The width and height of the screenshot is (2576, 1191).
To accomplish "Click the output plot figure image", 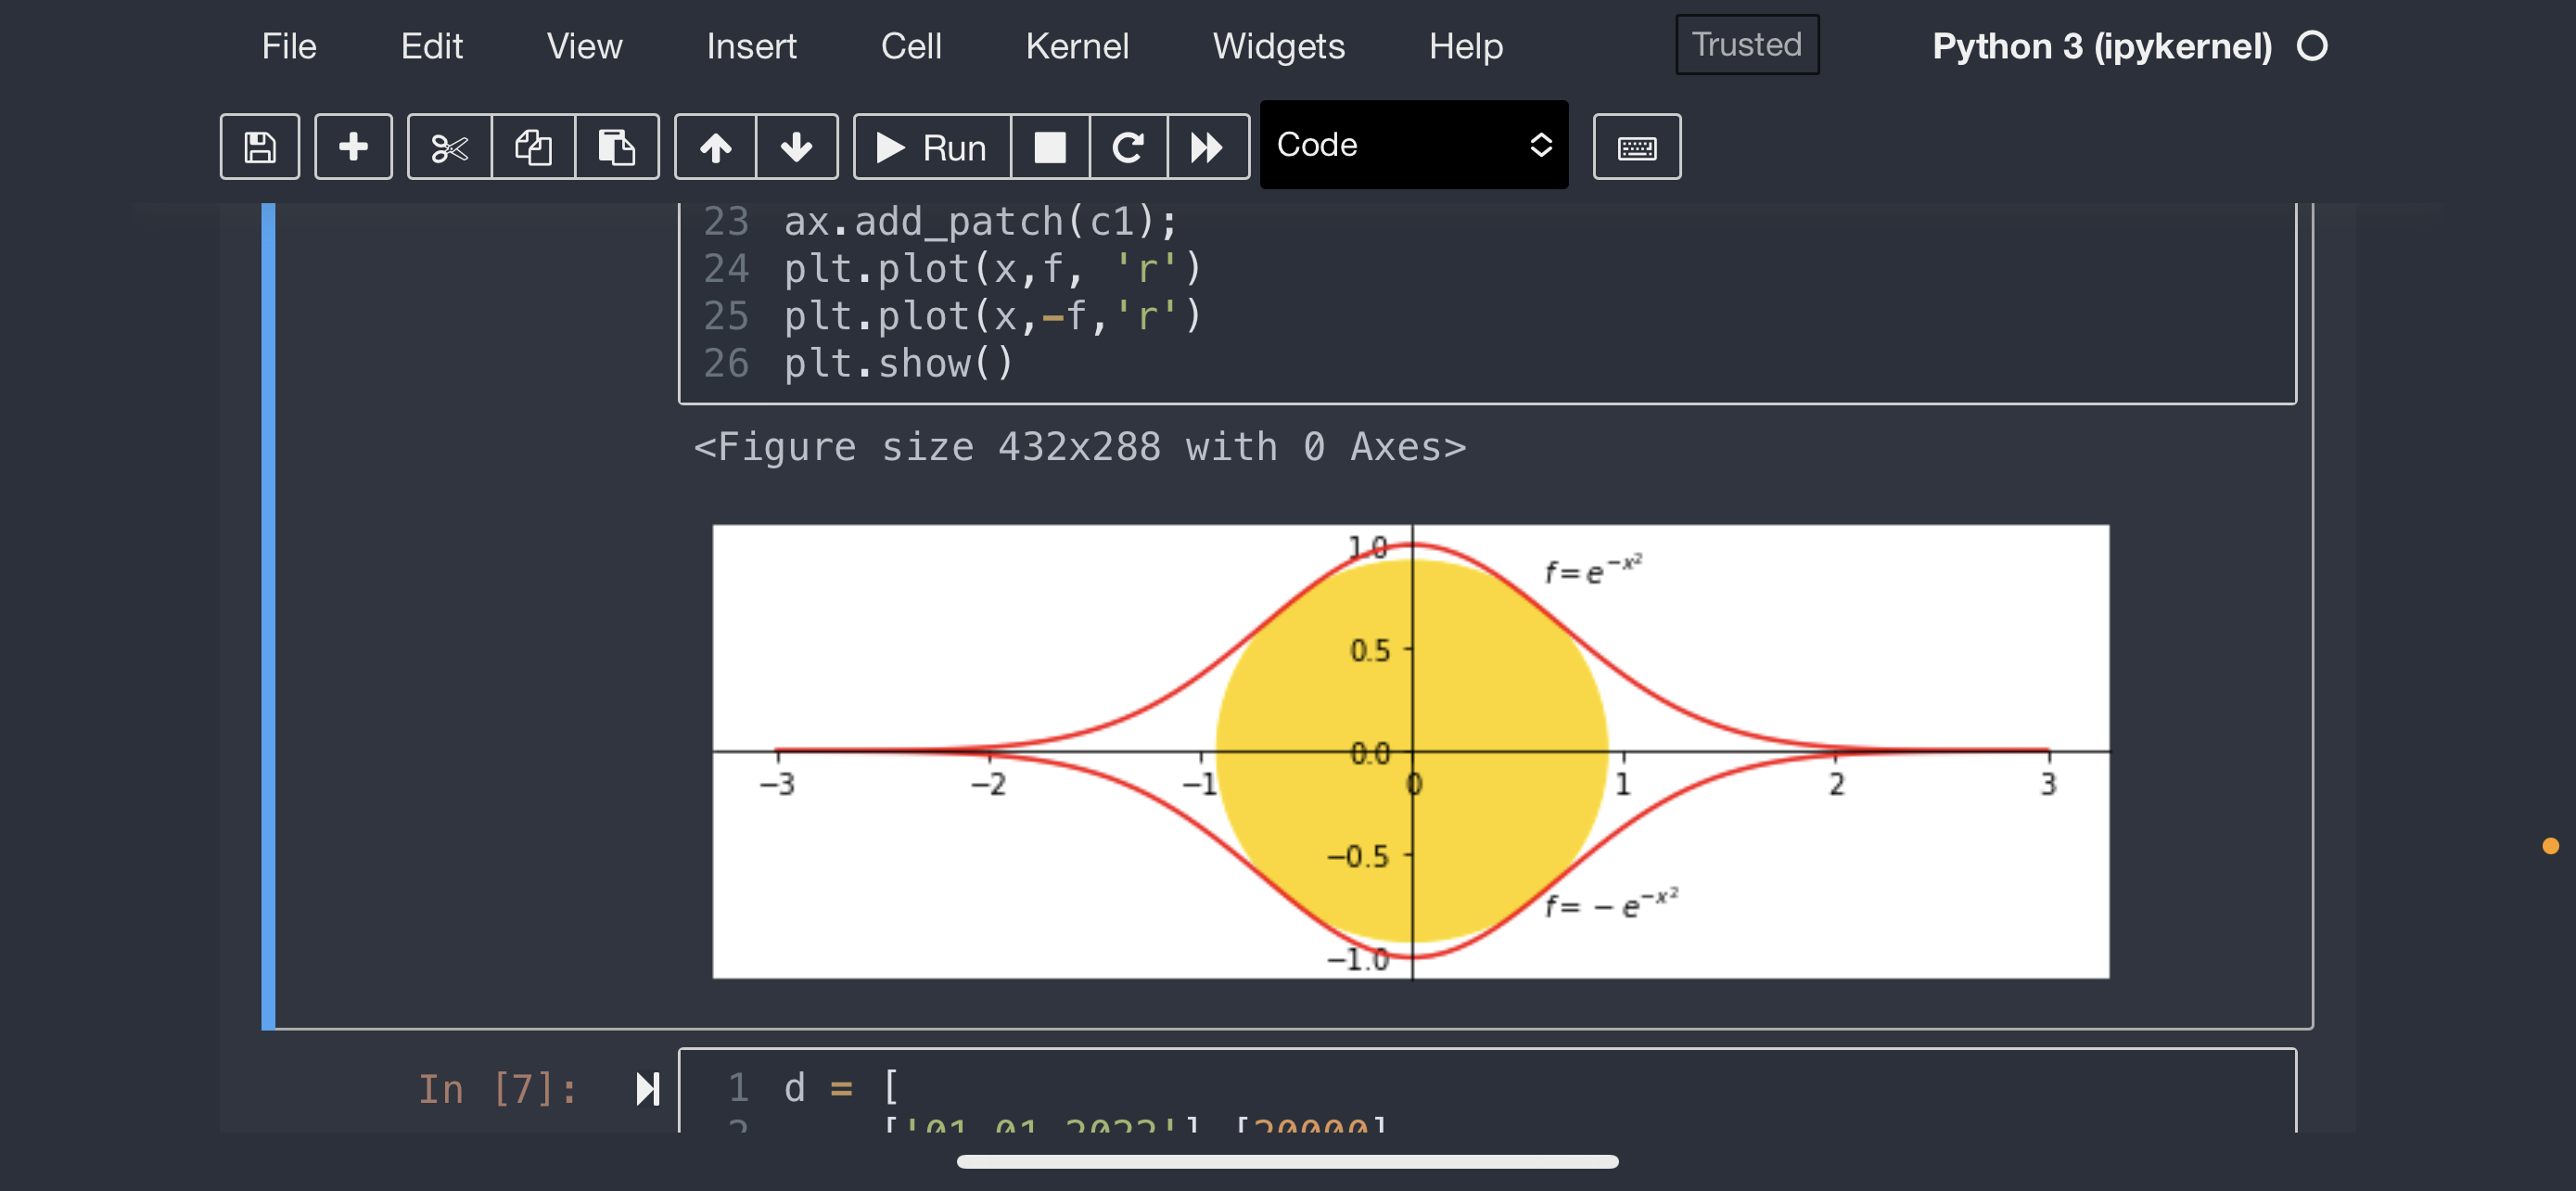I will 1410,751.
